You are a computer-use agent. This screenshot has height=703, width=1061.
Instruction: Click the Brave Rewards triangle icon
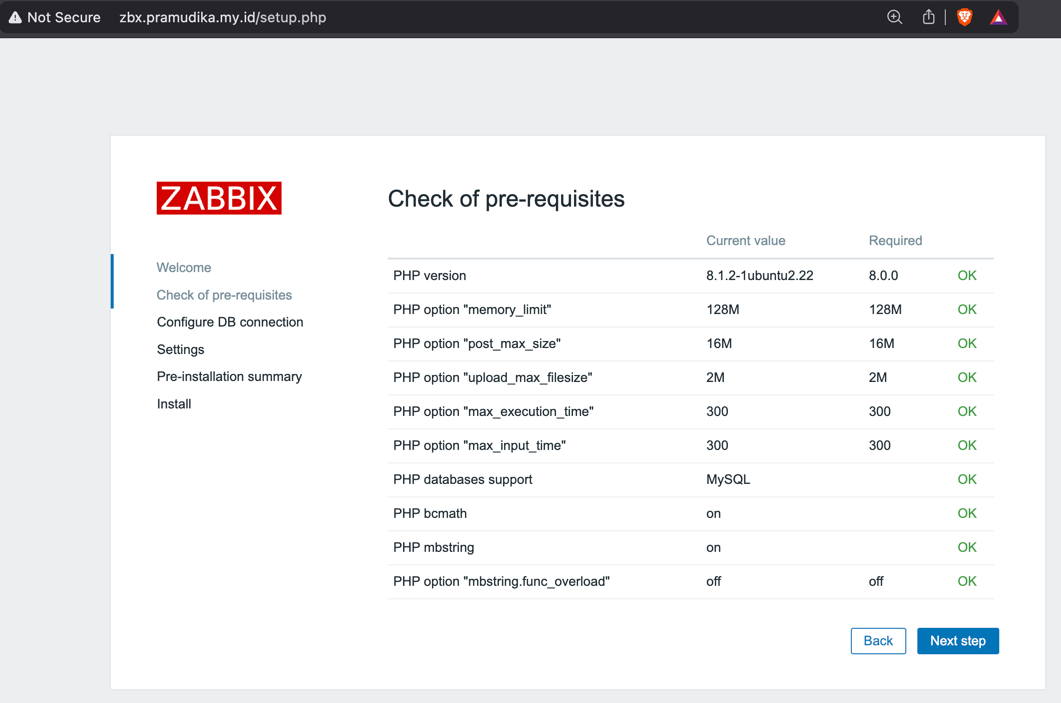click(x=999, y=18)
